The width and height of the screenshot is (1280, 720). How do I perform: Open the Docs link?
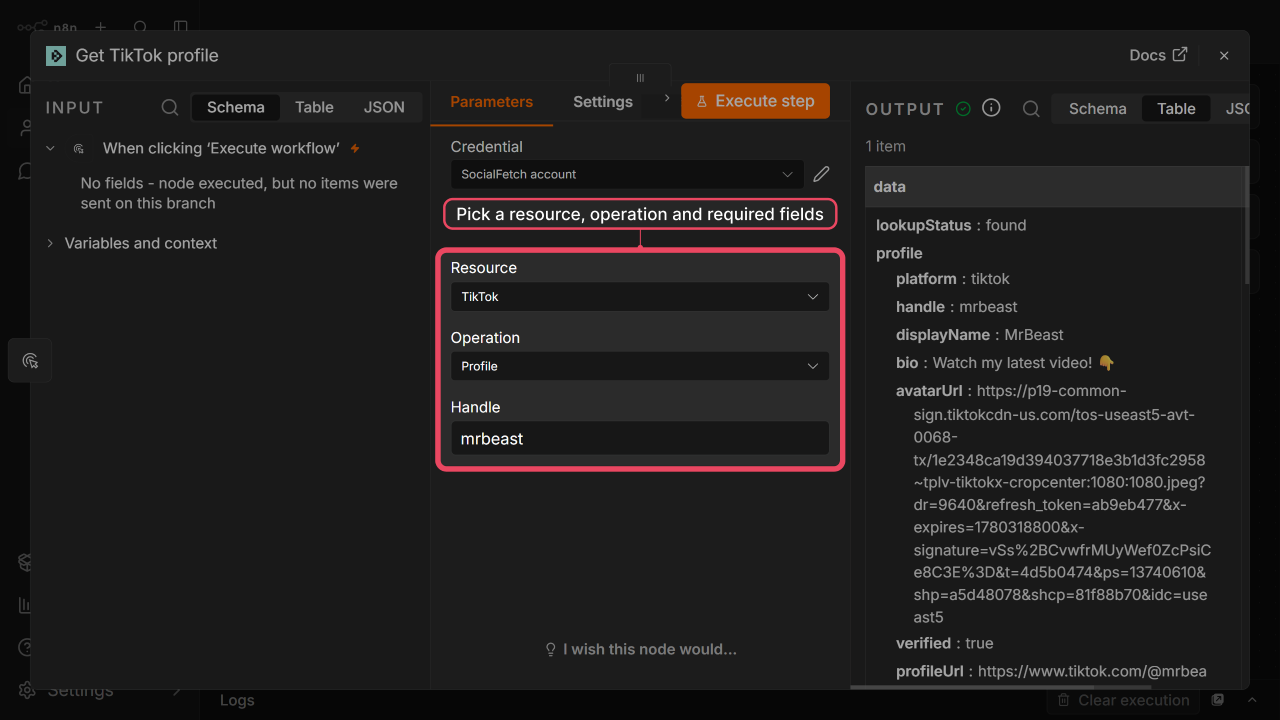1158,55
